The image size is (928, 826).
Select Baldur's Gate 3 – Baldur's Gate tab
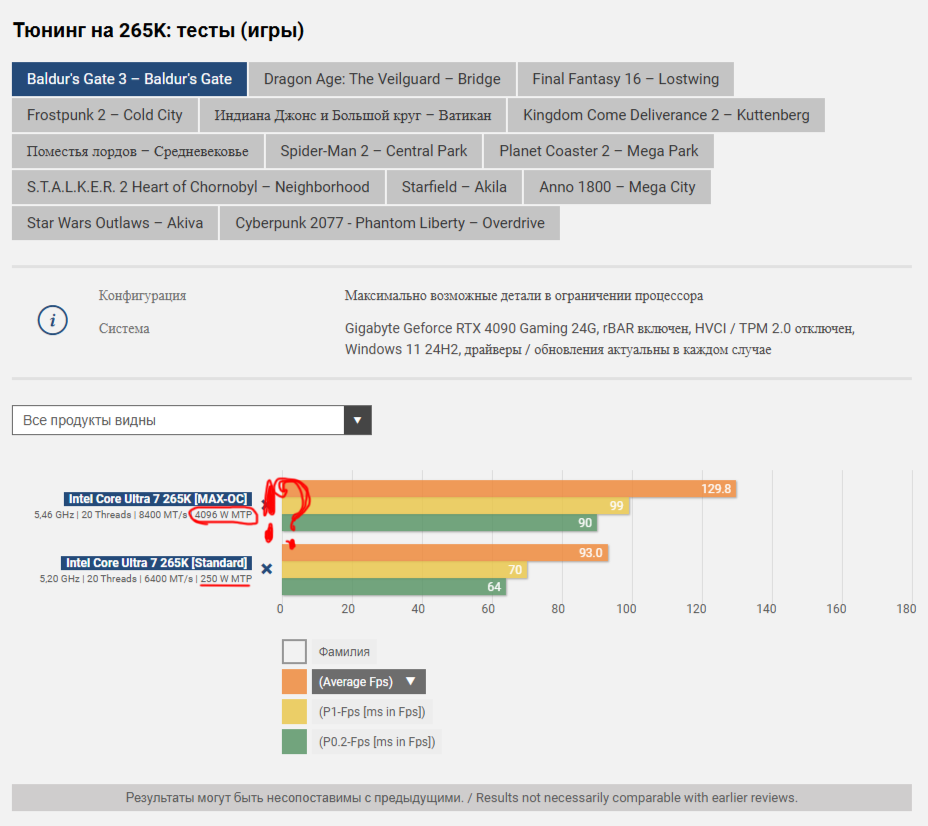click(129, 79)
